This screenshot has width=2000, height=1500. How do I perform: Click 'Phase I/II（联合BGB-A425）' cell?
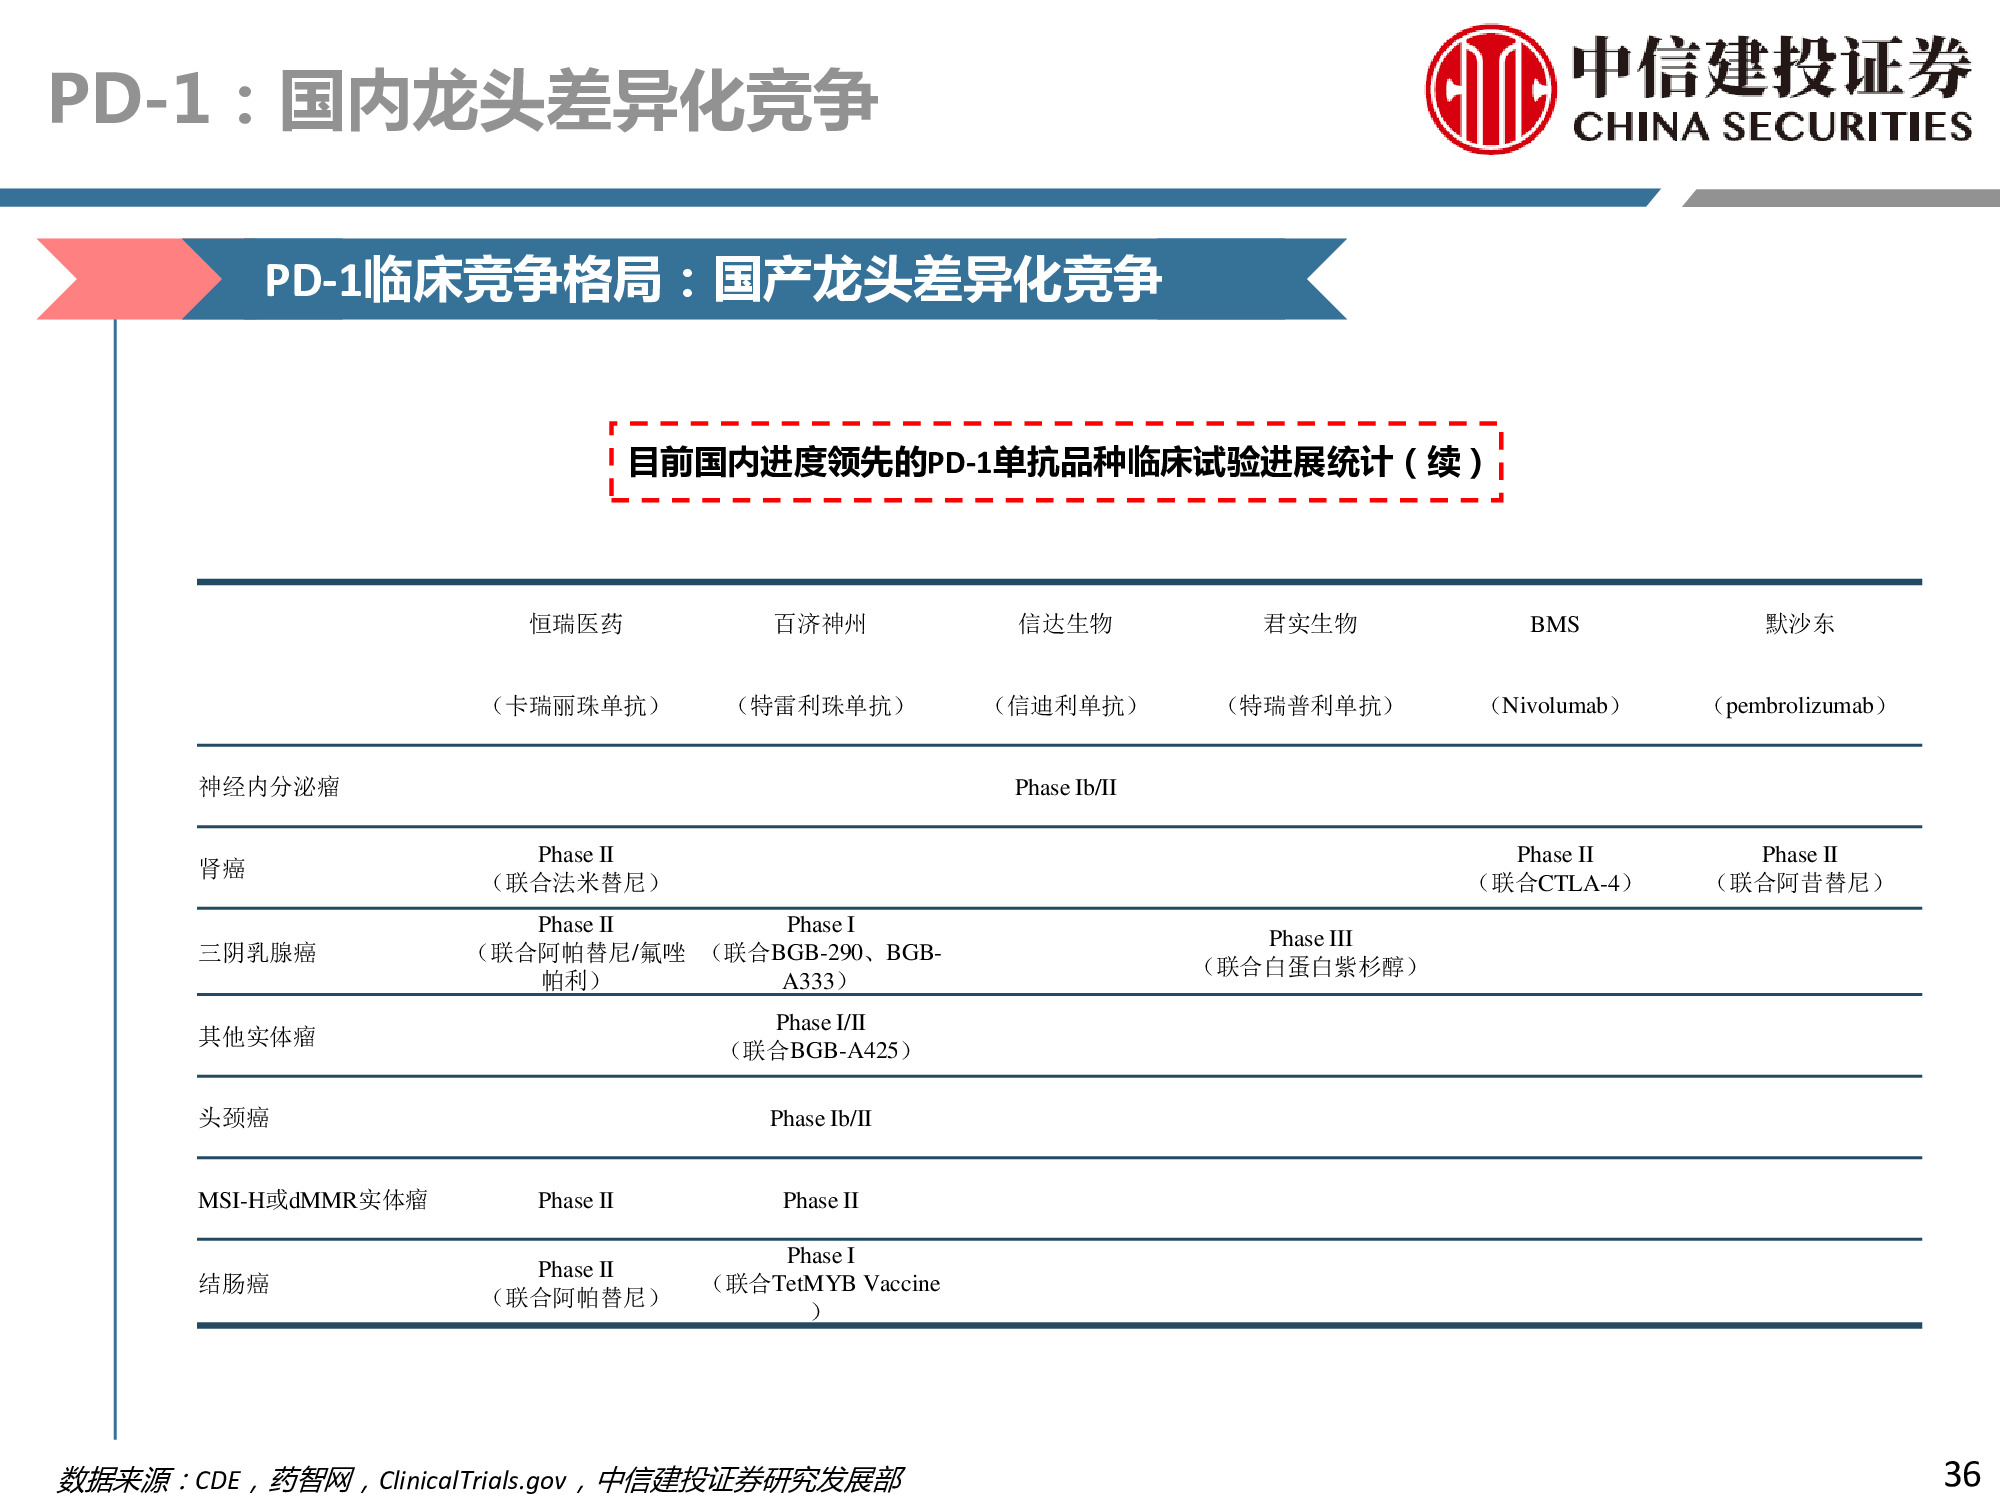click(821, 1036)
